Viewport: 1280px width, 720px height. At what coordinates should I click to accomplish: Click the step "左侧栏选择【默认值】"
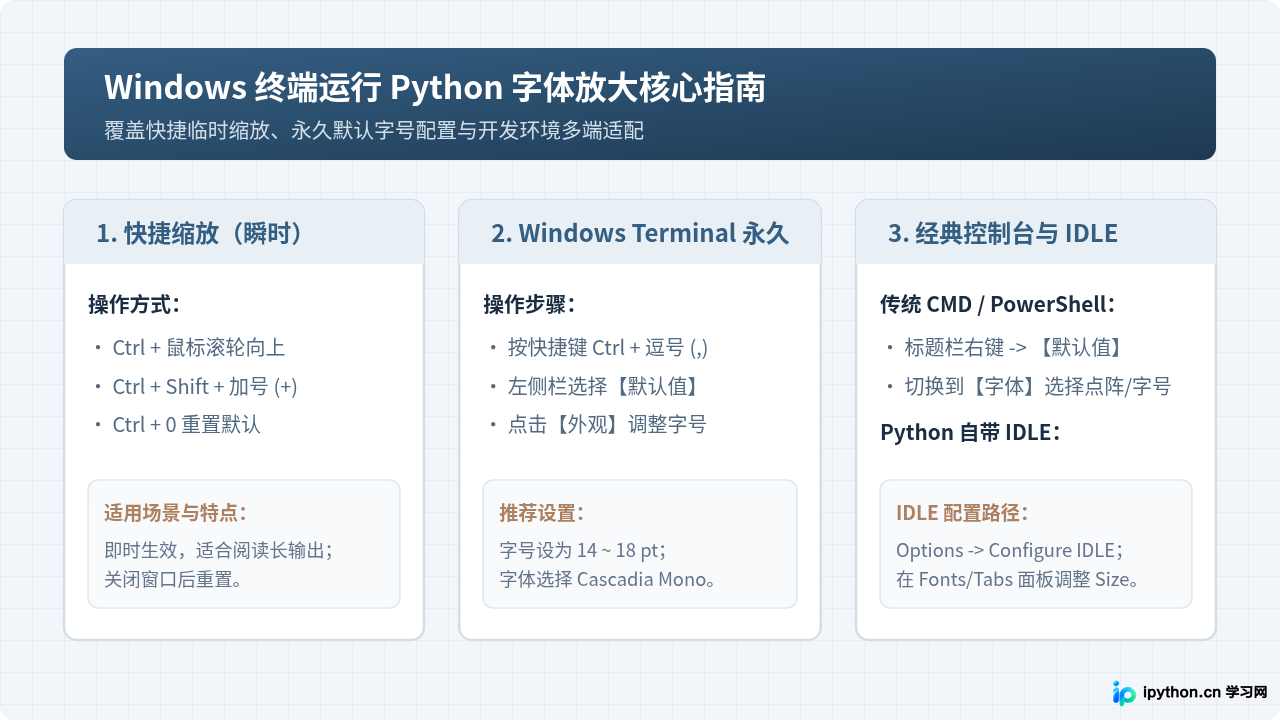(603, 386)
